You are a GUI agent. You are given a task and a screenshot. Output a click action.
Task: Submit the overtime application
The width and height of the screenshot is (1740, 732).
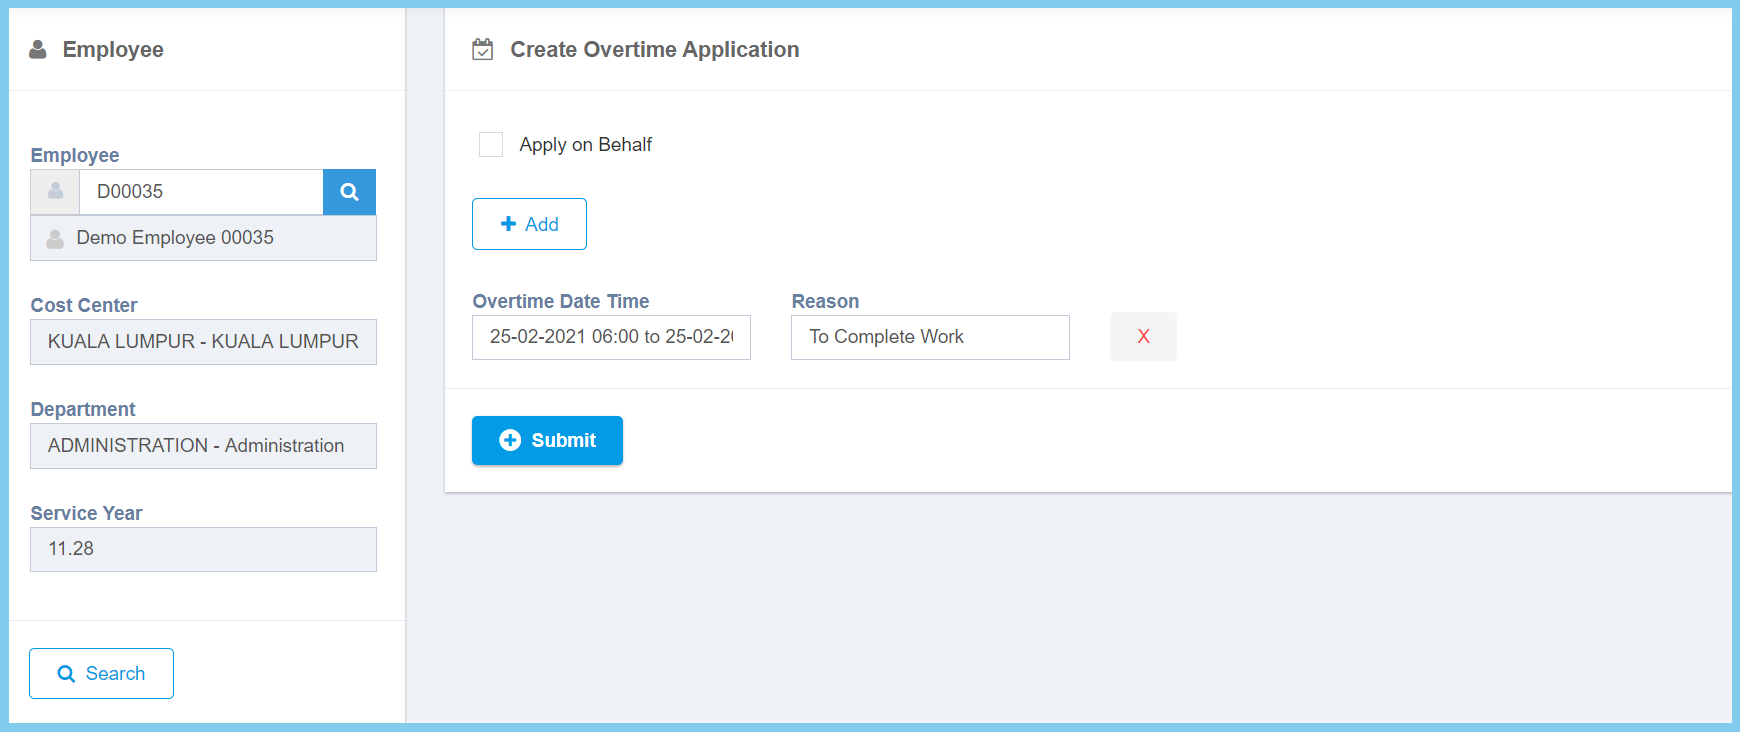[x=547, y=440]
